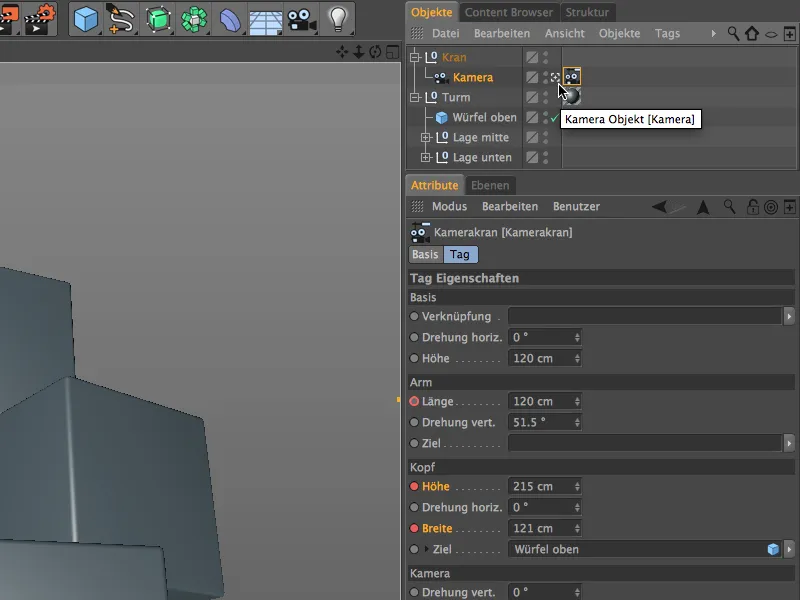Open the Object Manager Bearbeiten menu

[502, 34]
